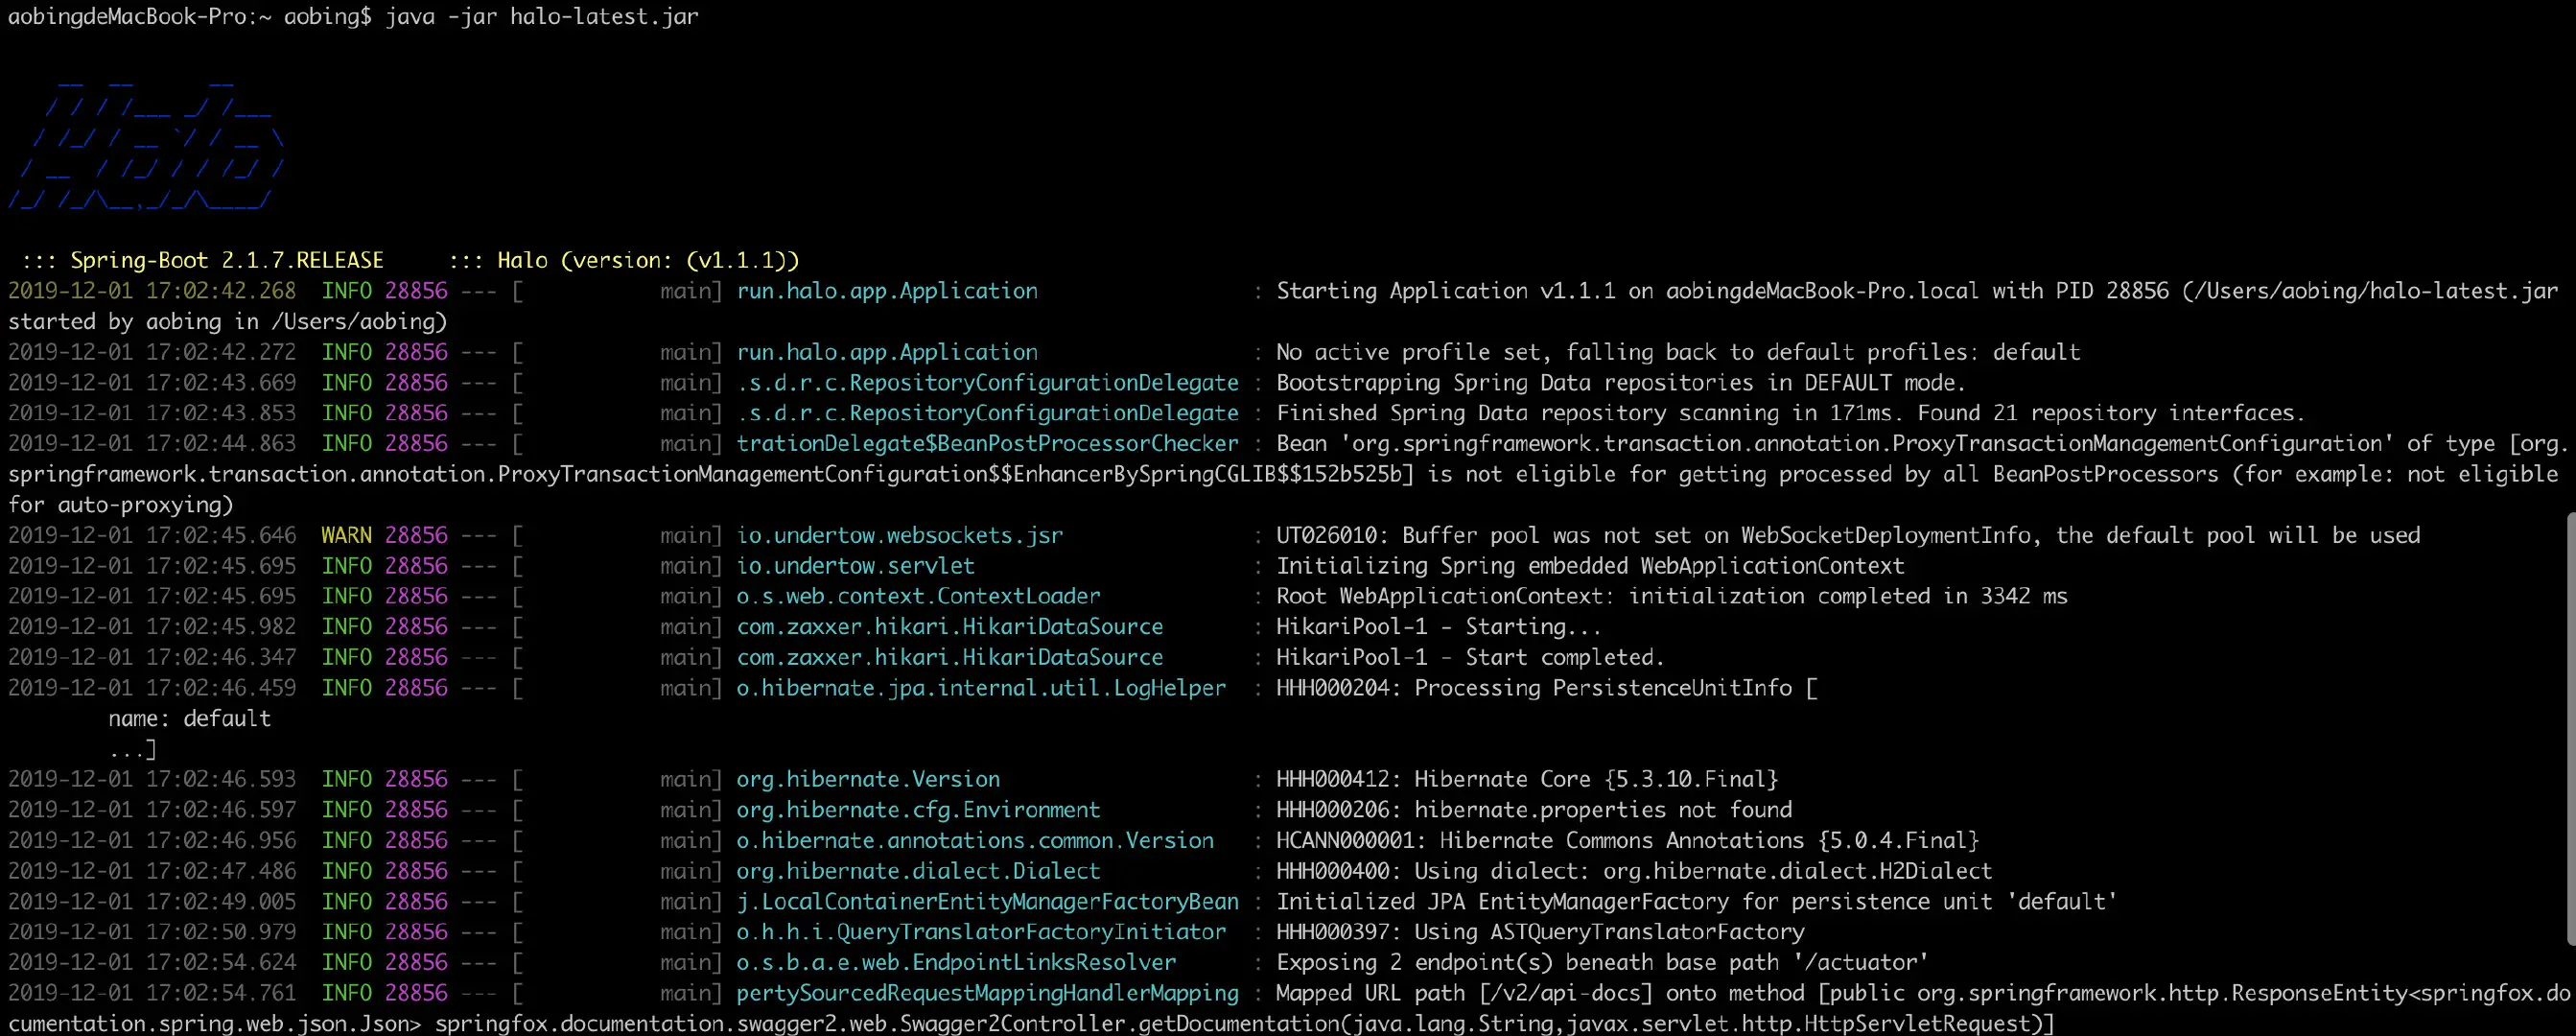2576x1036 pixels.
Task: Click the 'org.hibernate.dialect.Dialect' logger name
Action: tap(918, 871)
